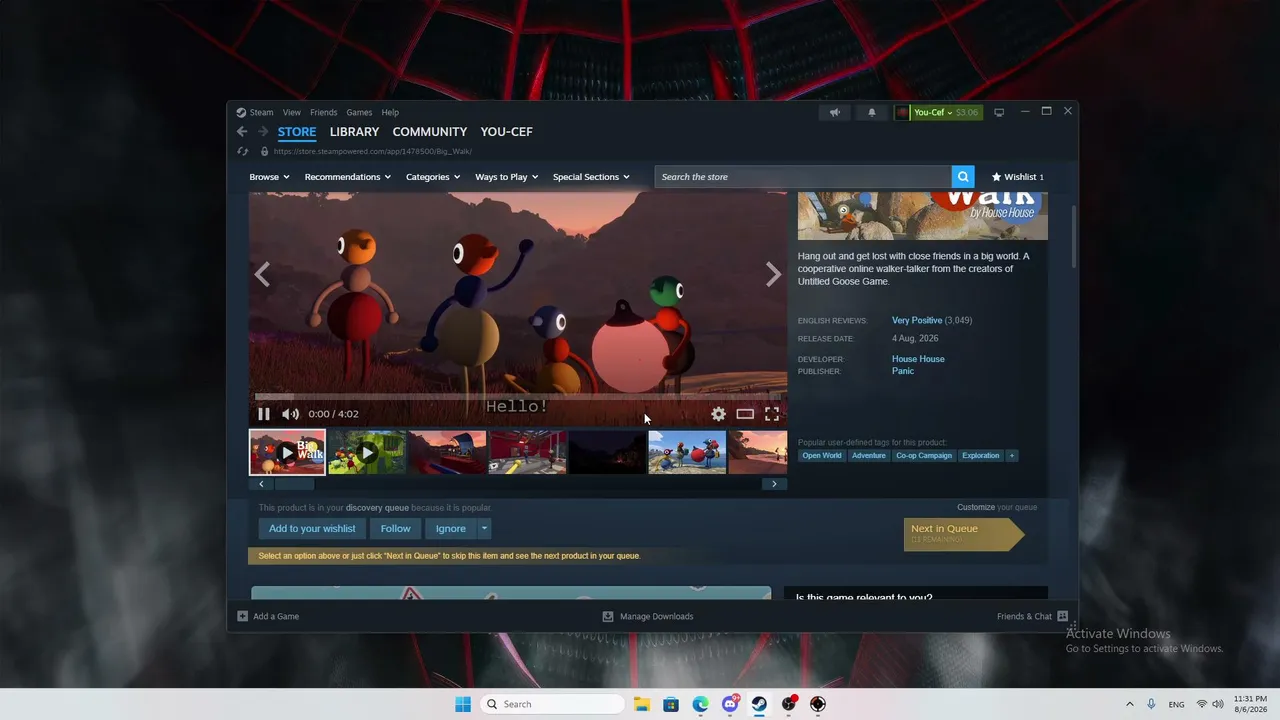Select the Exploration tag
The height and width of the screenshot is (720, 1280).
pos(981,456)
